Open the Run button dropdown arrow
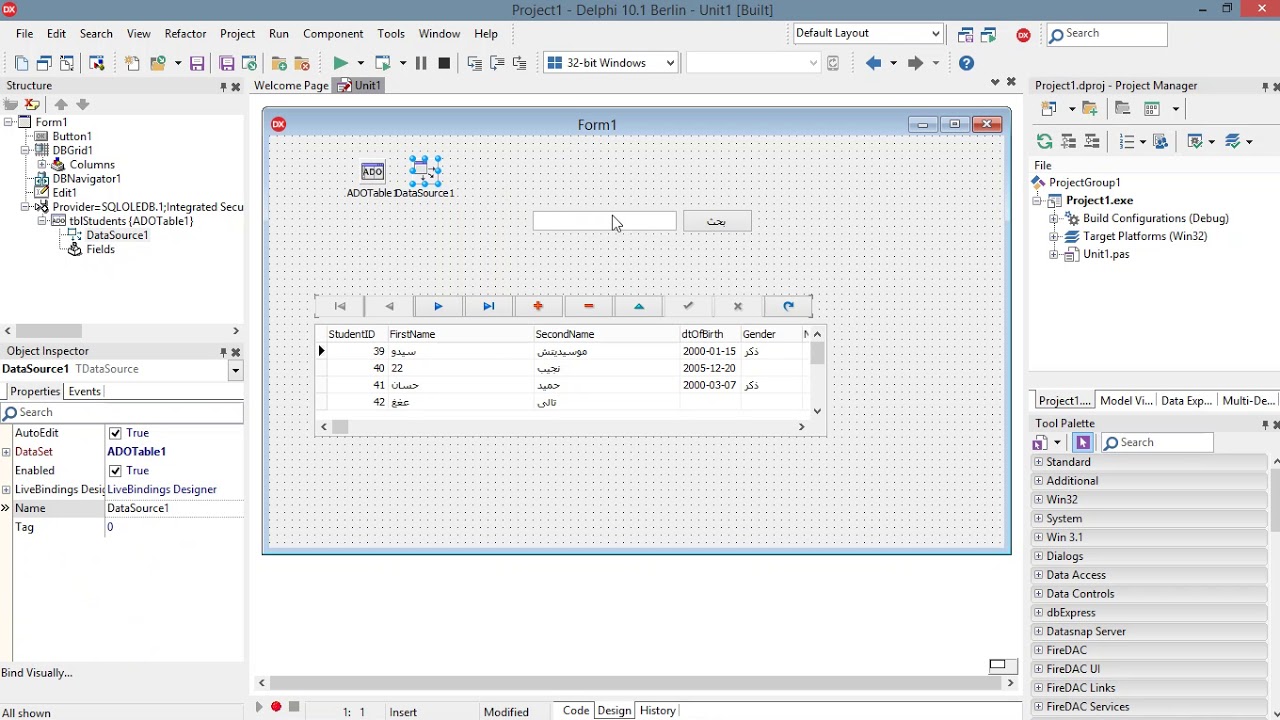1280x720 pixels. [x=360, y=63]
